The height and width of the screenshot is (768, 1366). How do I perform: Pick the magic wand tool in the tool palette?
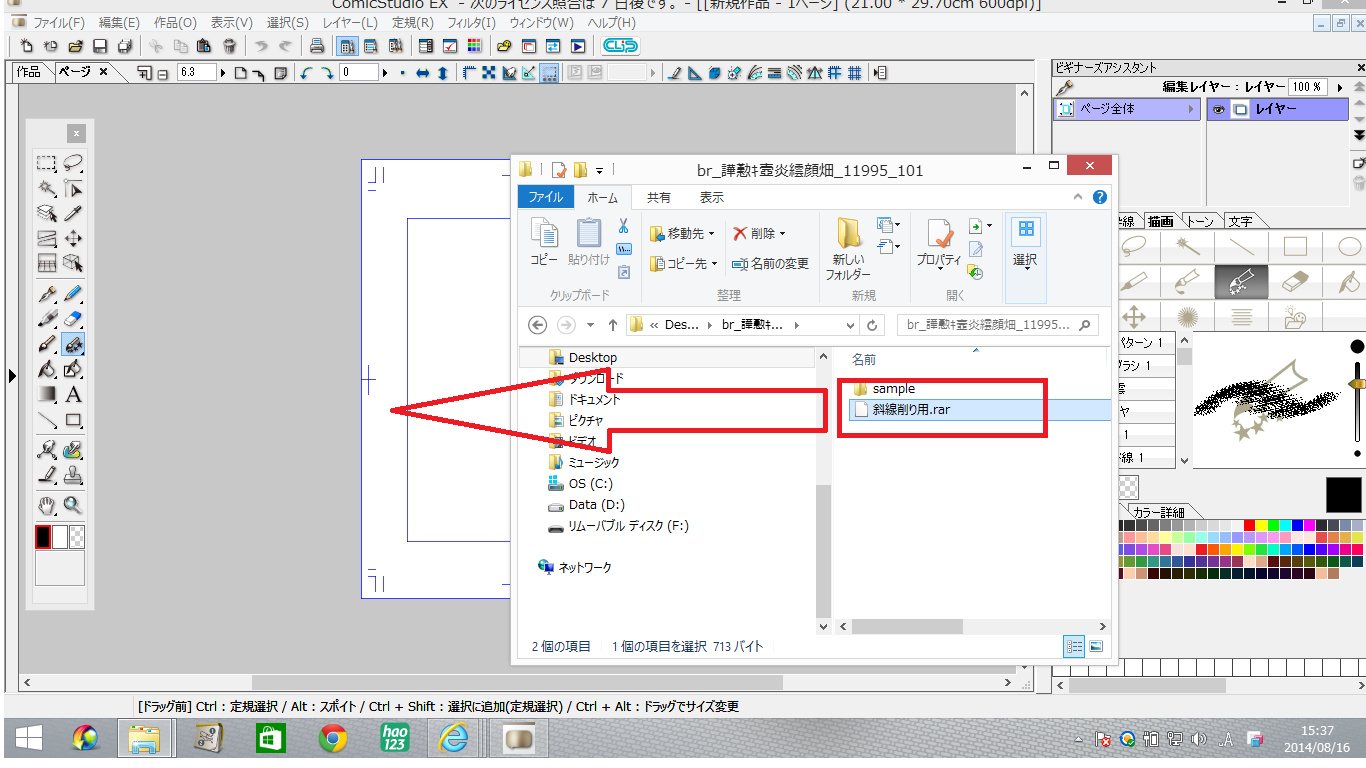47,188
